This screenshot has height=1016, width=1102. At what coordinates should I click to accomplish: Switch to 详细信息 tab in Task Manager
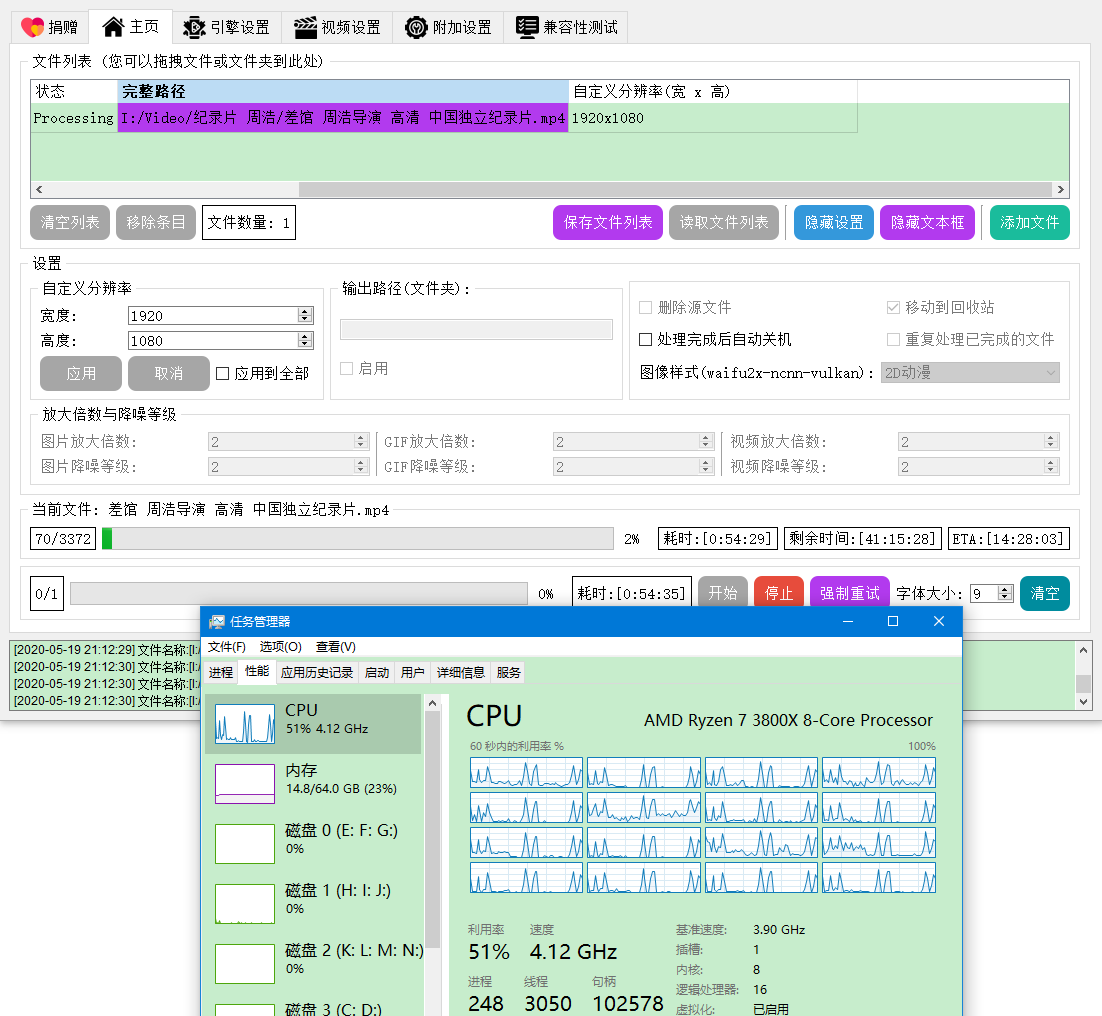460,672
